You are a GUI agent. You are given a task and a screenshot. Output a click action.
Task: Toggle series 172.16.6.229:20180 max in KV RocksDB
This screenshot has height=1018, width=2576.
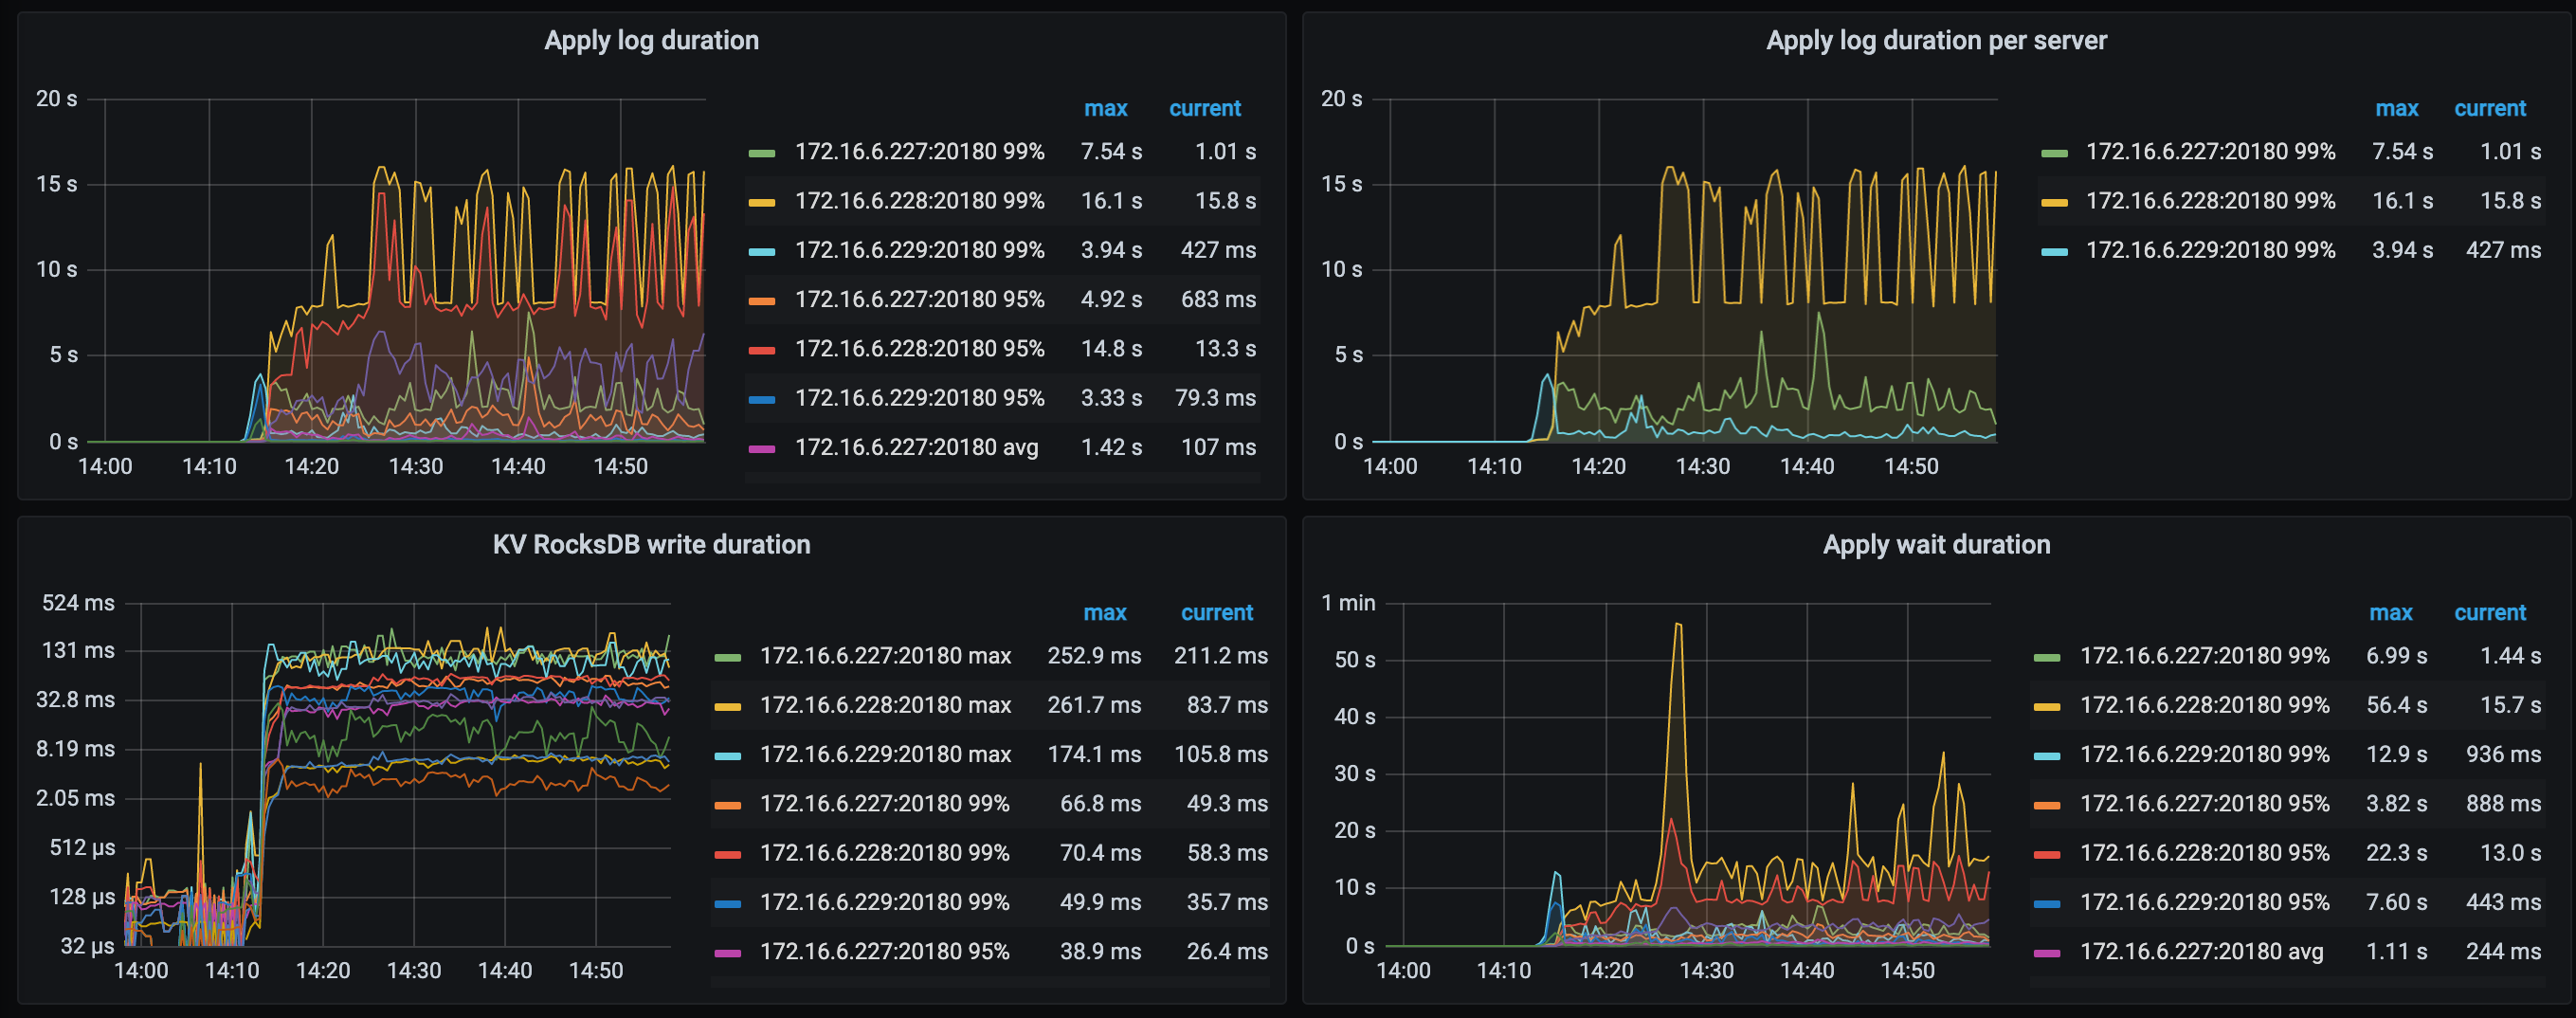click(x=885, y=754)
